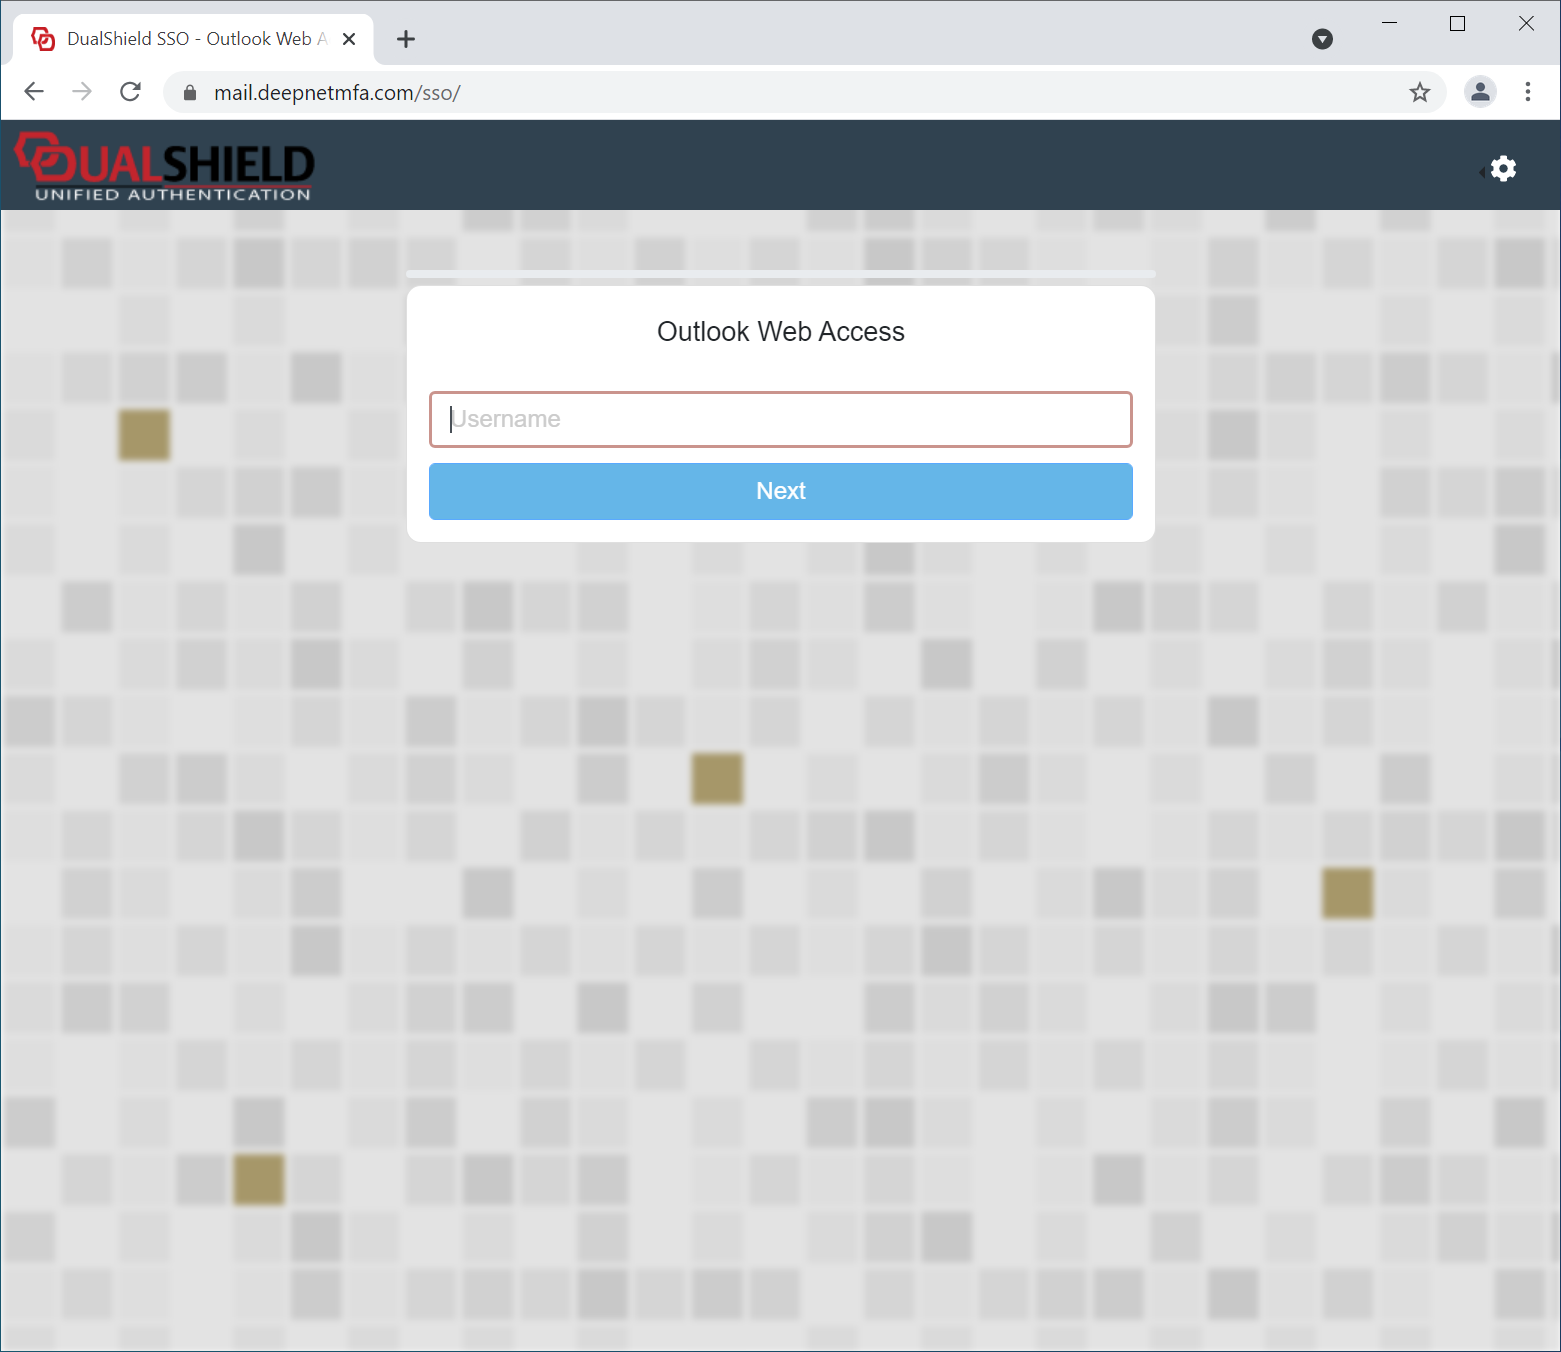Focus the Username input field
This screenshot has height=1352, width=1561.
pyautogui.click(x=780, y=419)
